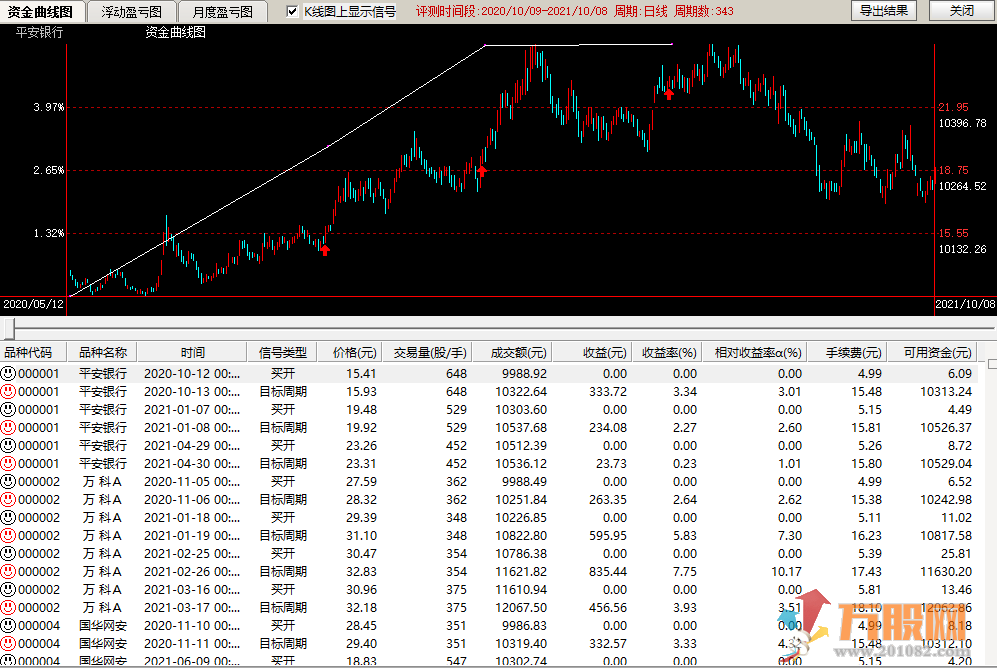Click the 3.97% axis label
The image size is (997, 668).
[49, 107]
